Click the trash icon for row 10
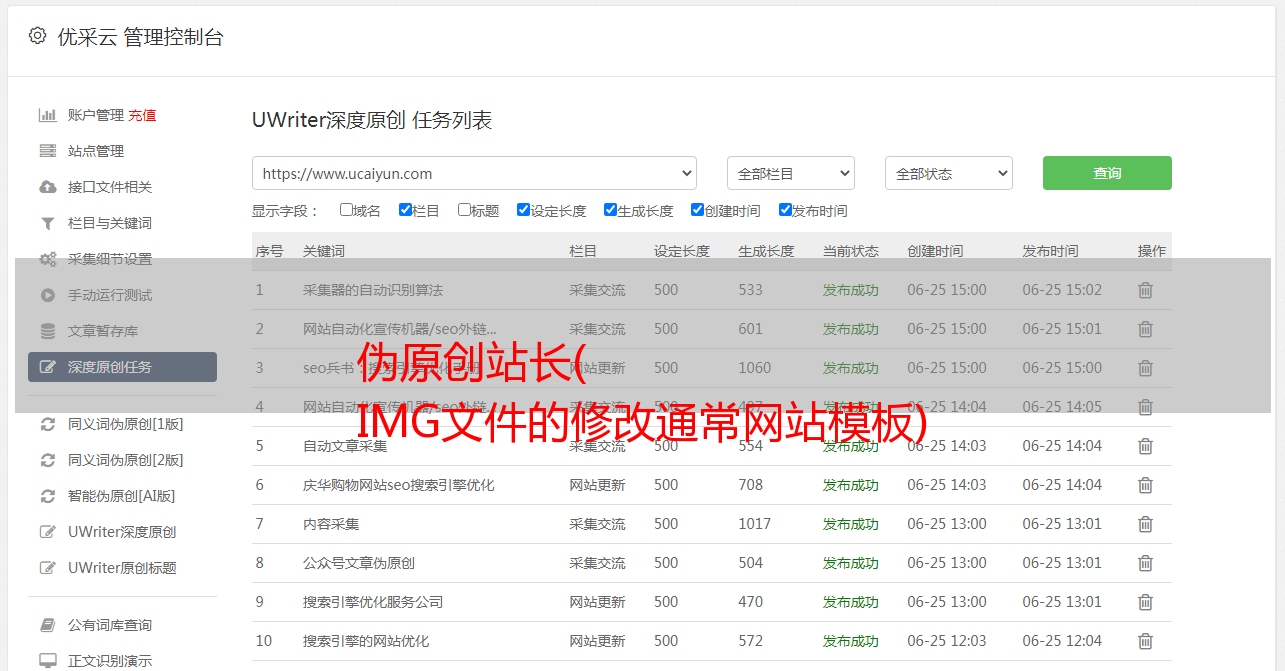The image size is (1285, 671). click(1145, 641)
